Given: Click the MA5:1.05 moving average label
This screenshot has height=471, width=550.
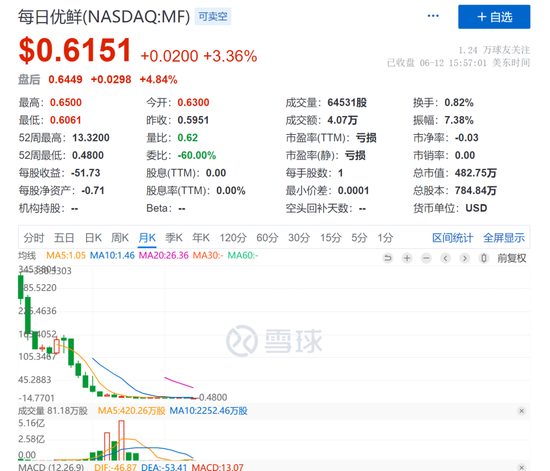Looking at the screenshot, I should click(x=66, y=255).
